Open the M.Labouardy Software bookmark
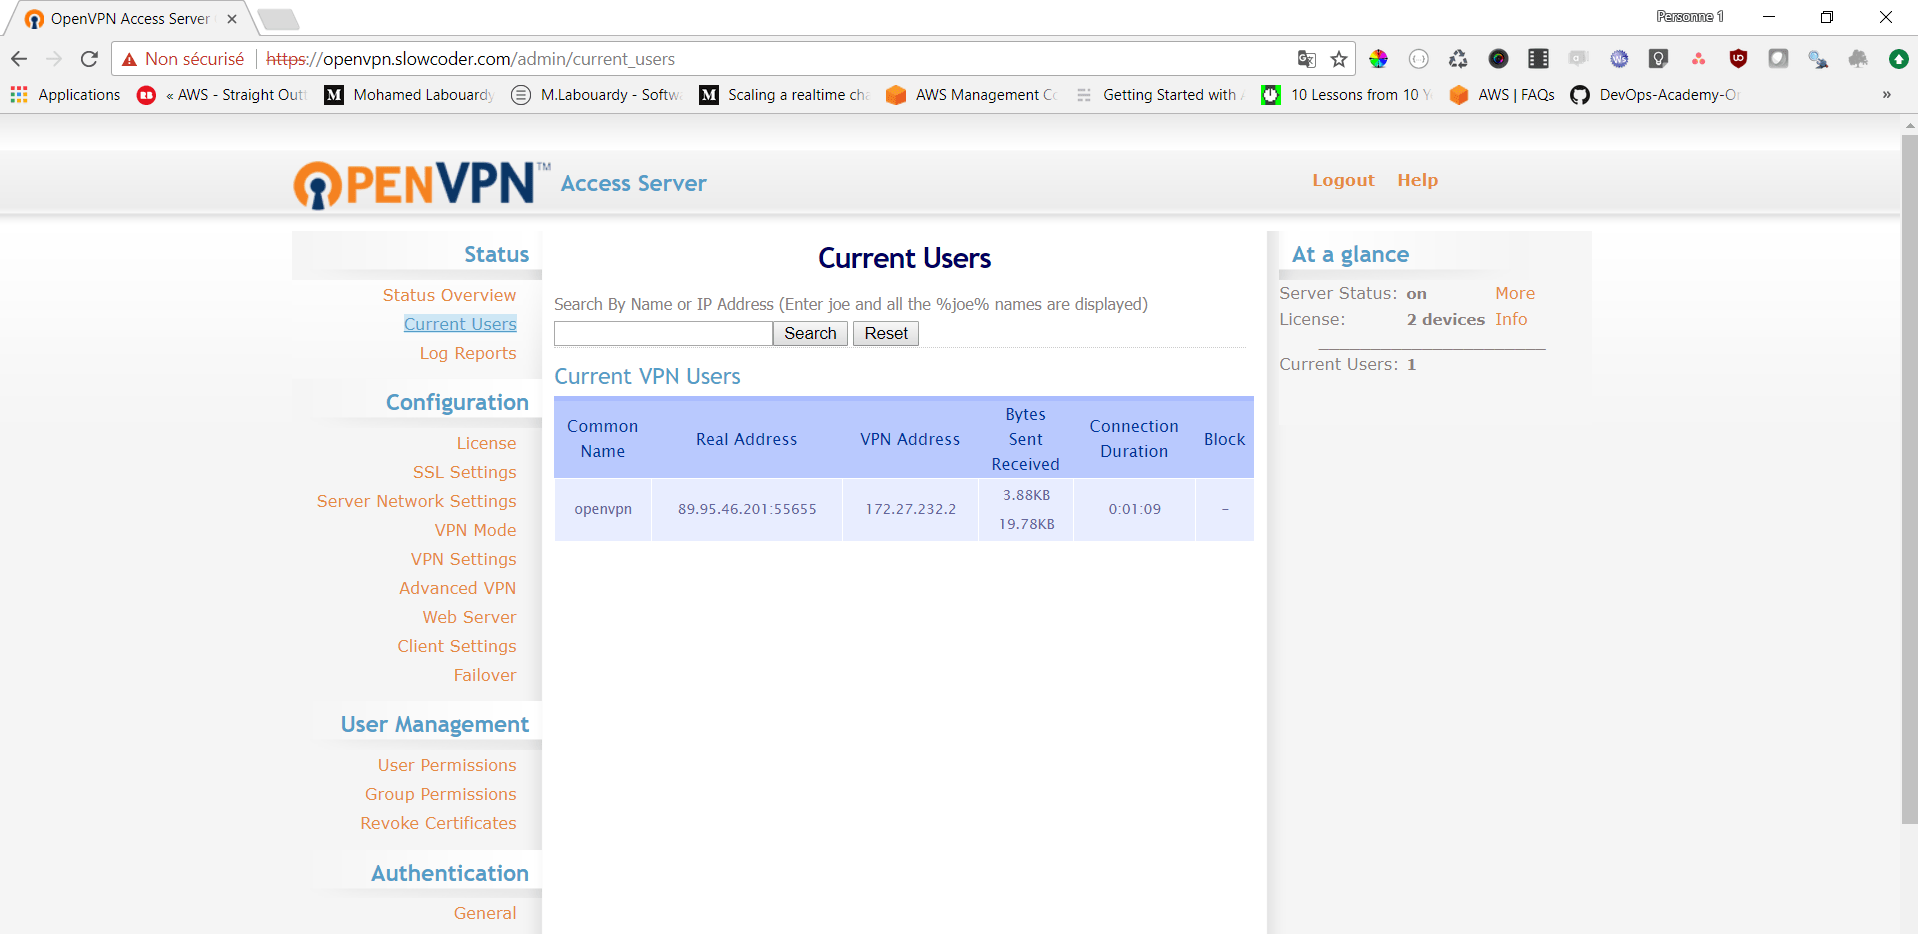The height and width of the screenshot is (934, 1918). (597, 95)
